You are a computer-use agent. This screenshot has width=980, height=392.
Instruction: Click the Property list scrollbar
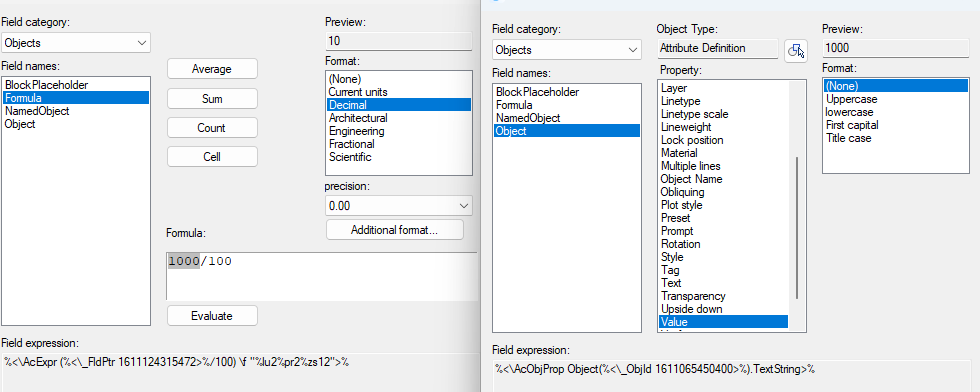797,228
